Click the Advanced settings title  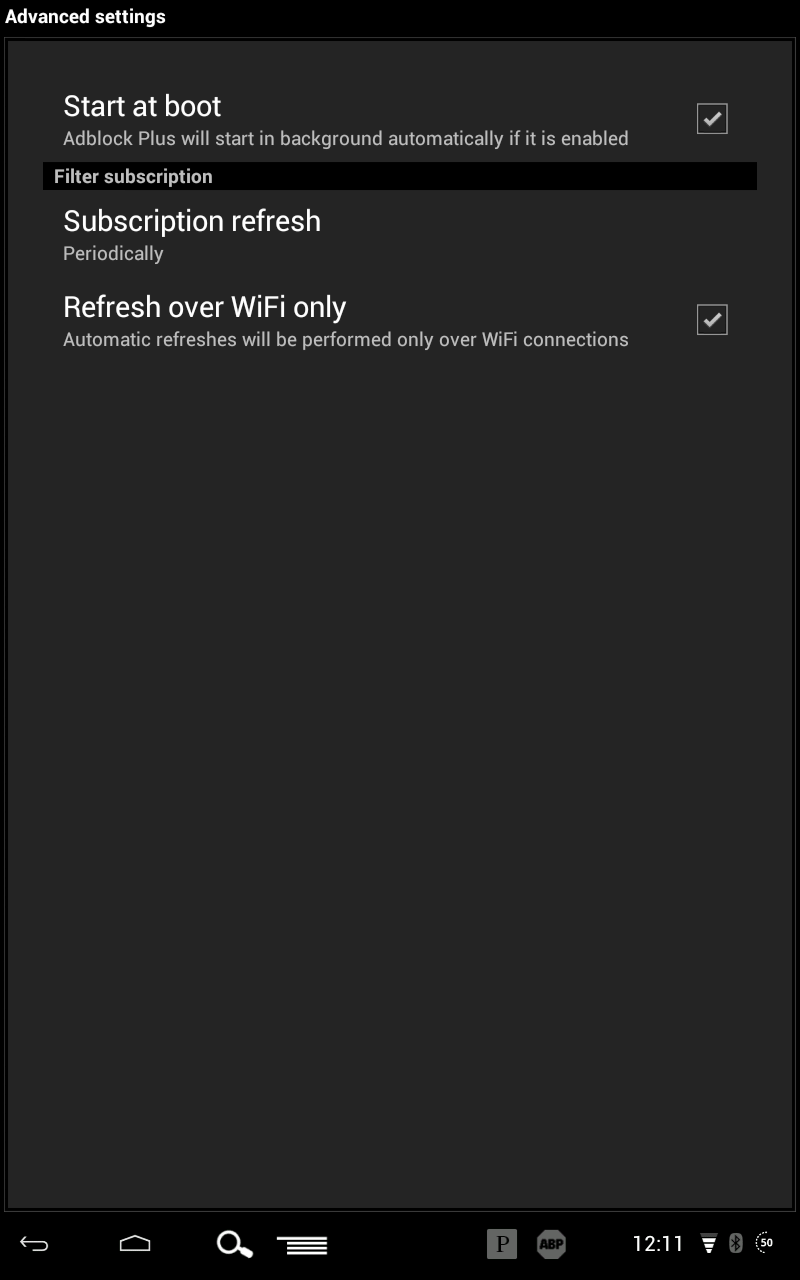[x=85, y=17]
